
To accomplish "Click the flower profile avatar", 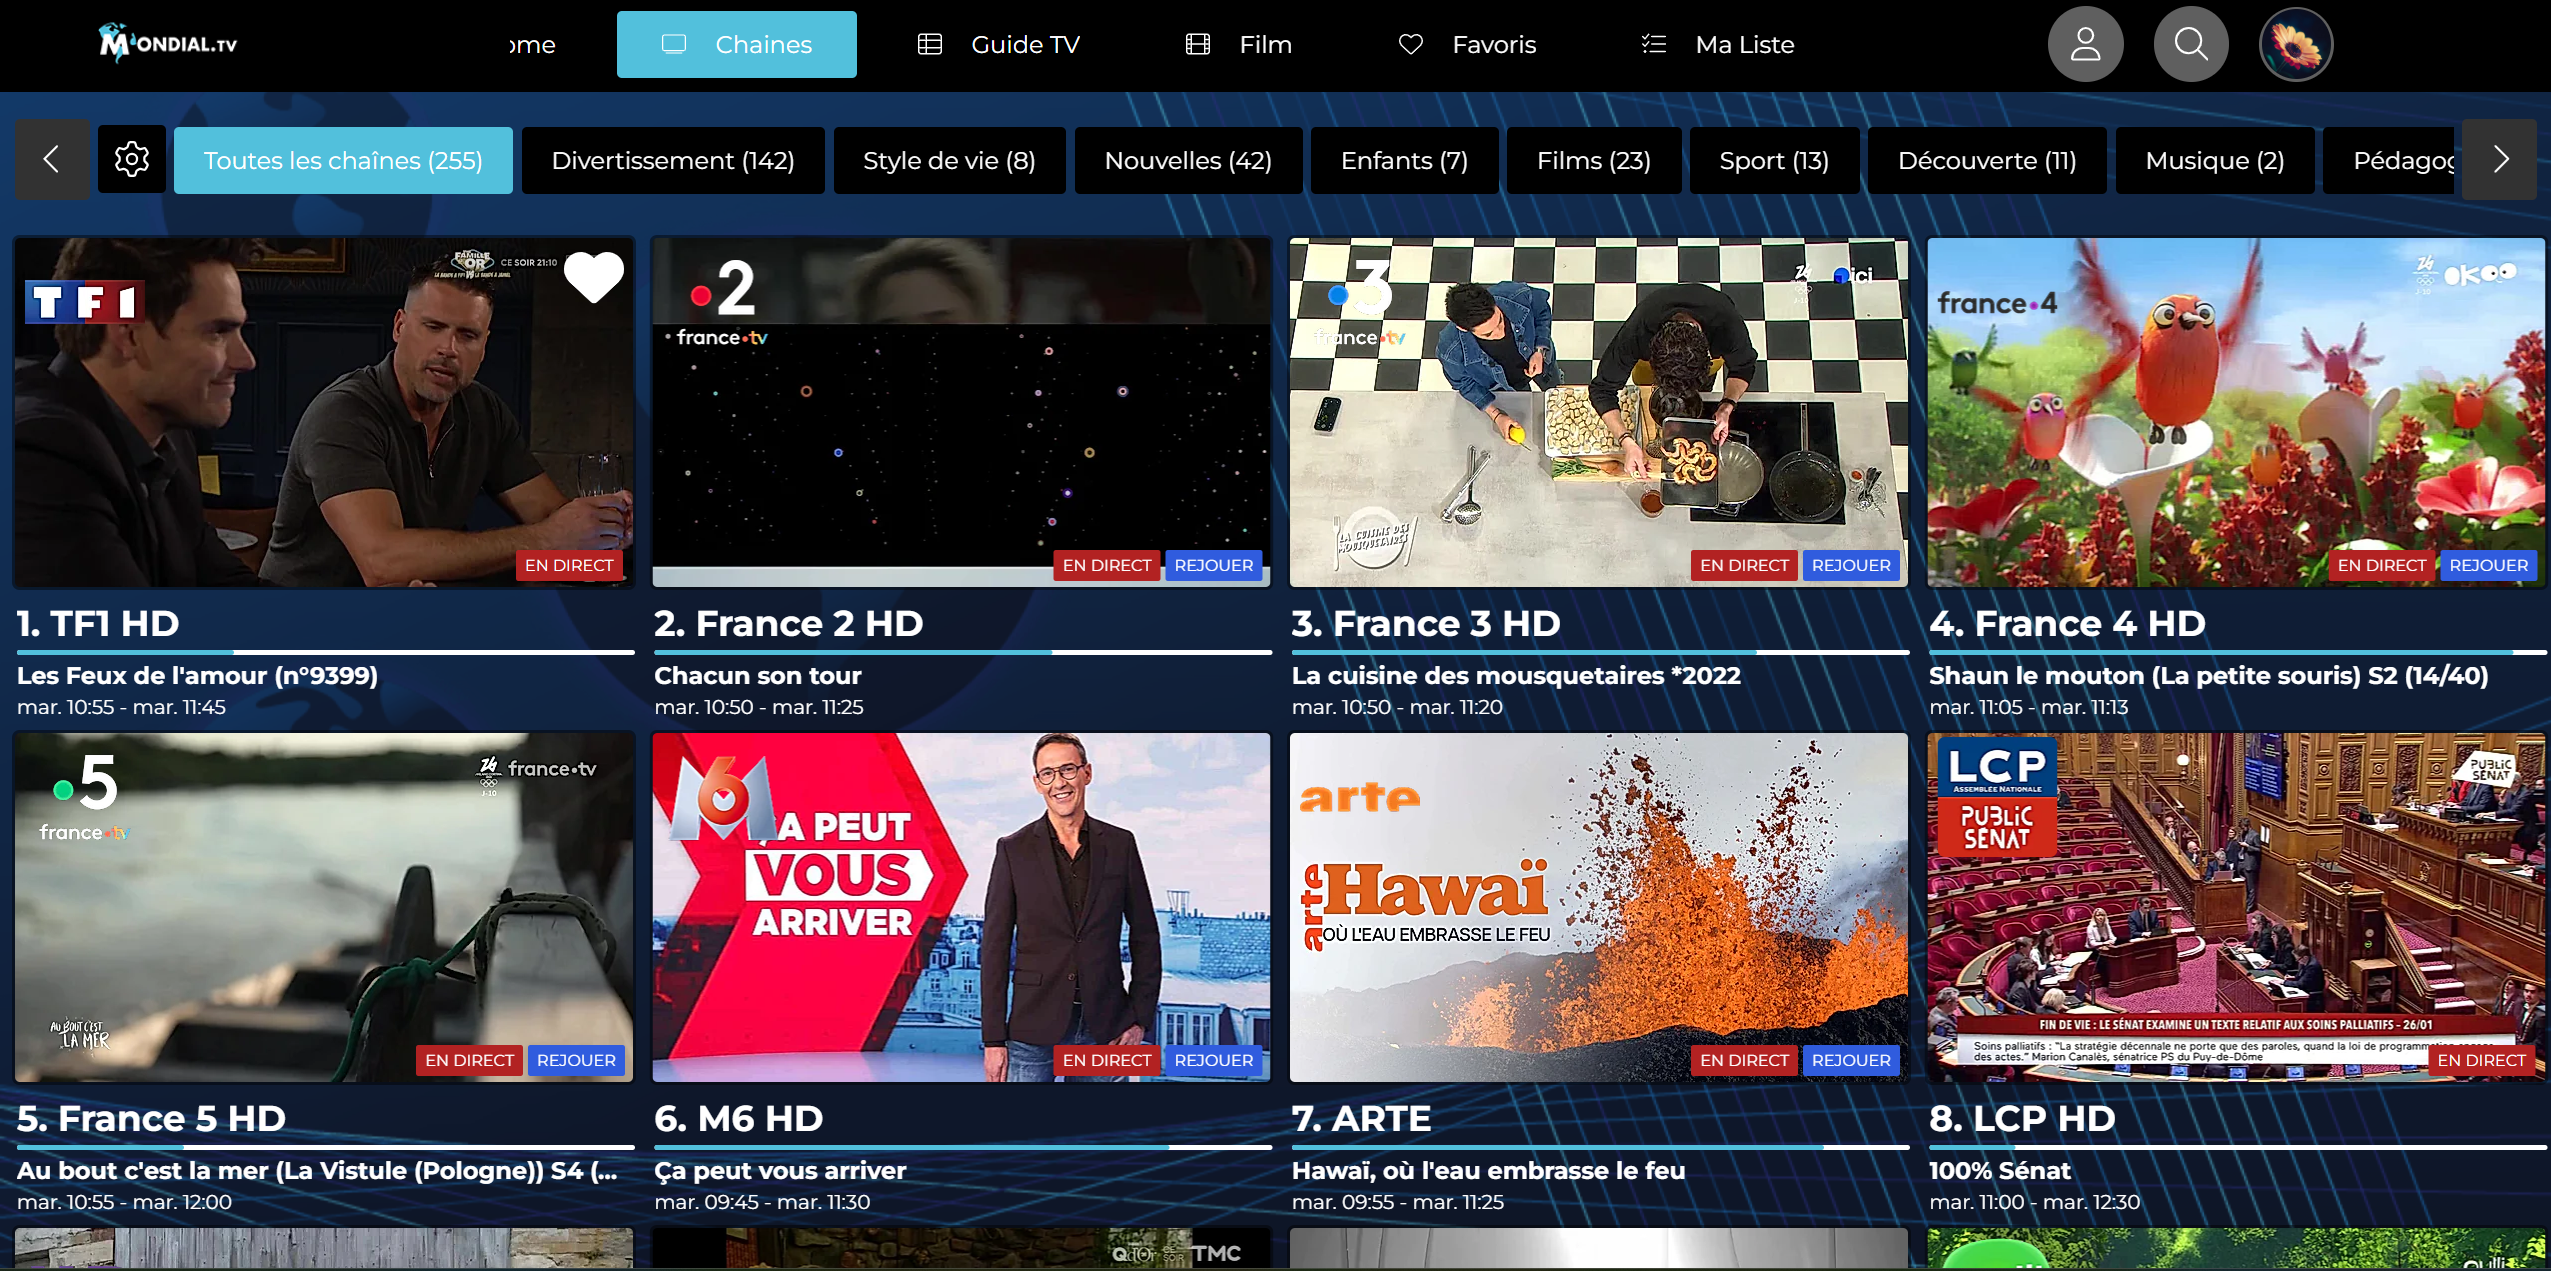I will pos(2296,44).
